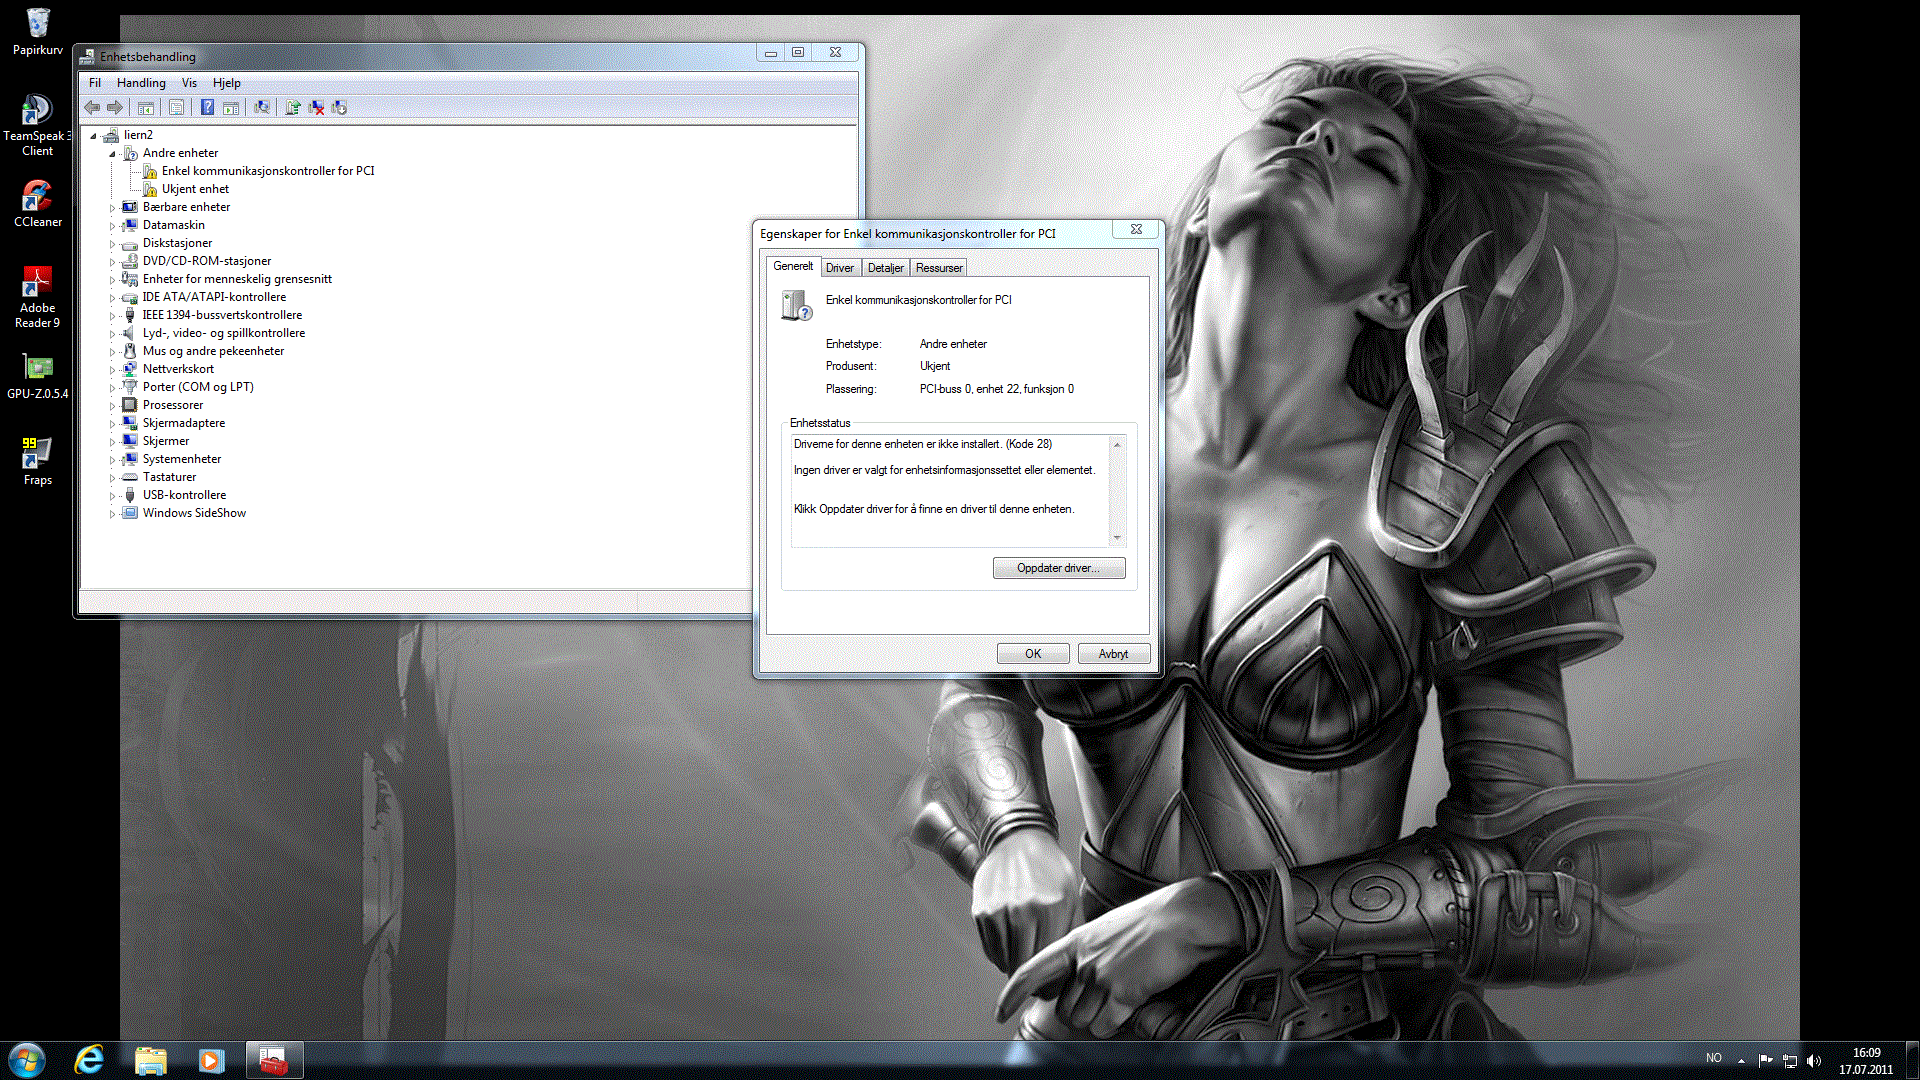Open the Adobe Reader 9 desktop icon
Screen dimensions: 1920x1080
[x=37, y=296]
